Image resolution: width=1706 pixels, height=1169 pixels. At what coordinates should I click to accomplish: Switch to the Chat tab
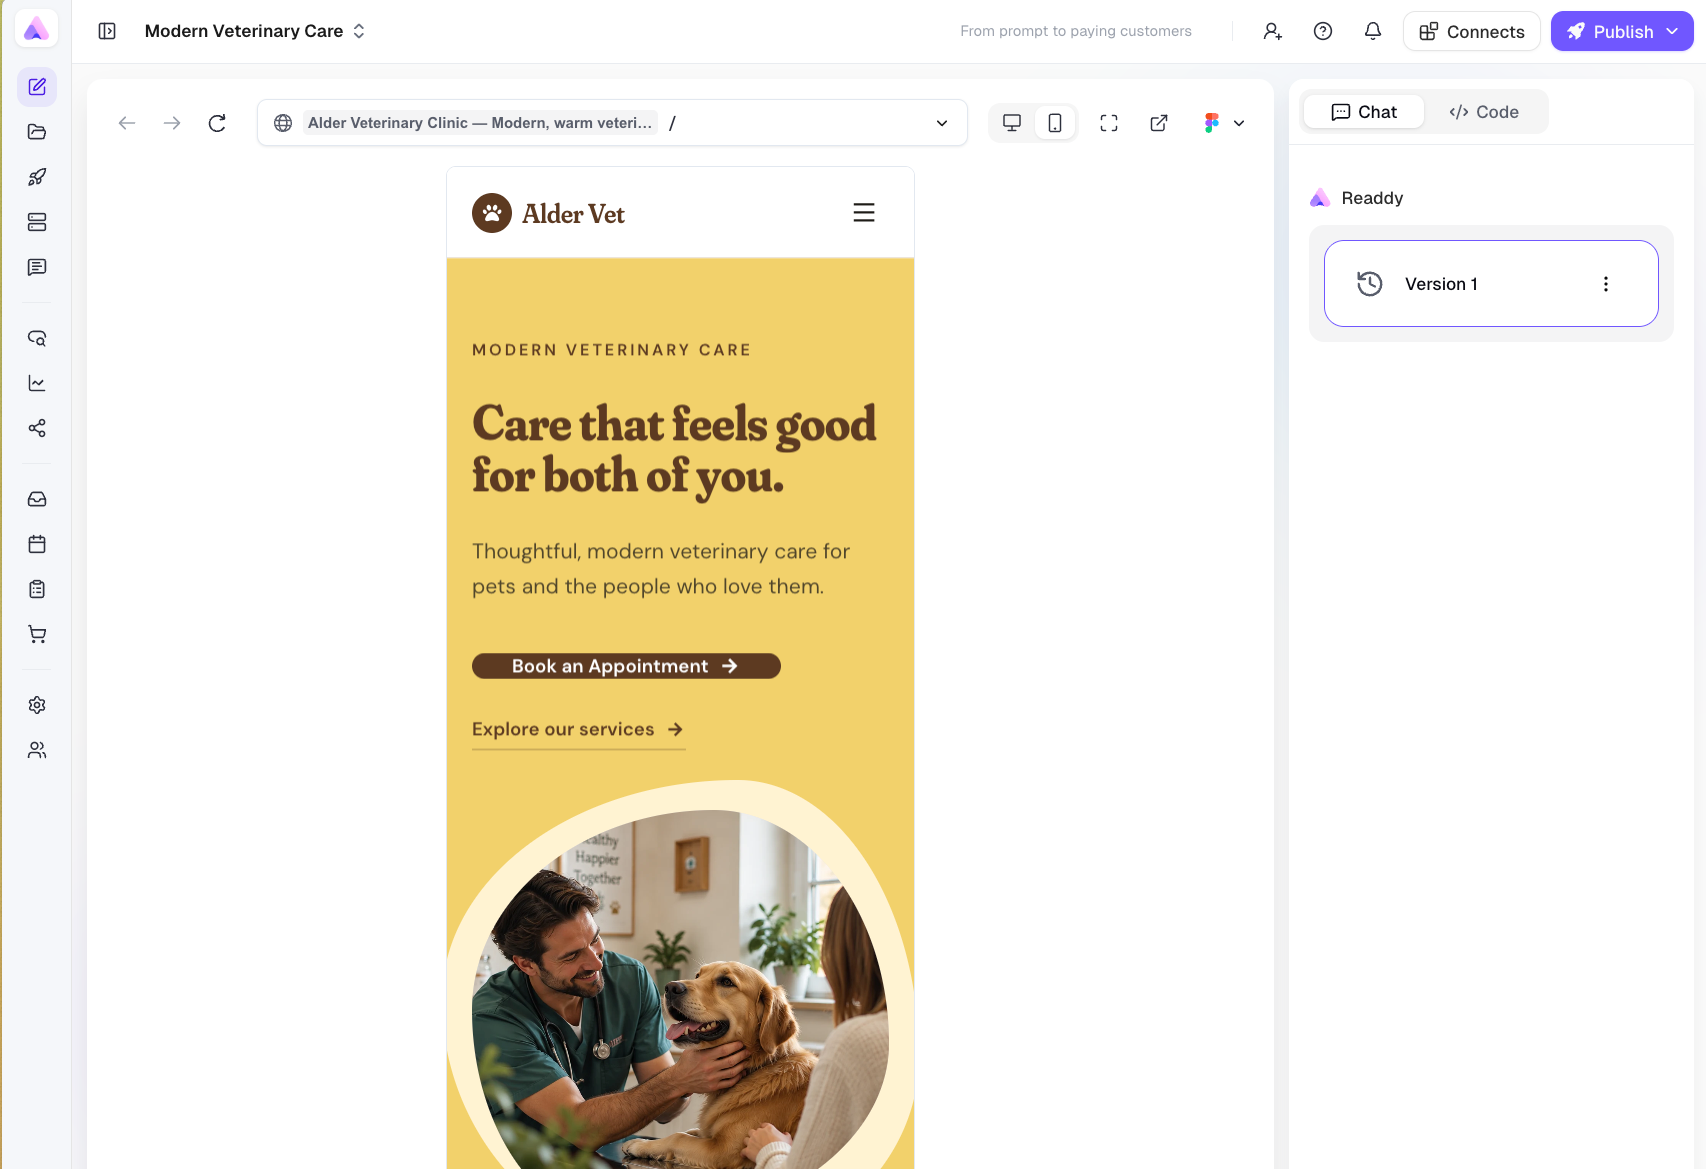pyautogui.click(x=1364, y=112)
